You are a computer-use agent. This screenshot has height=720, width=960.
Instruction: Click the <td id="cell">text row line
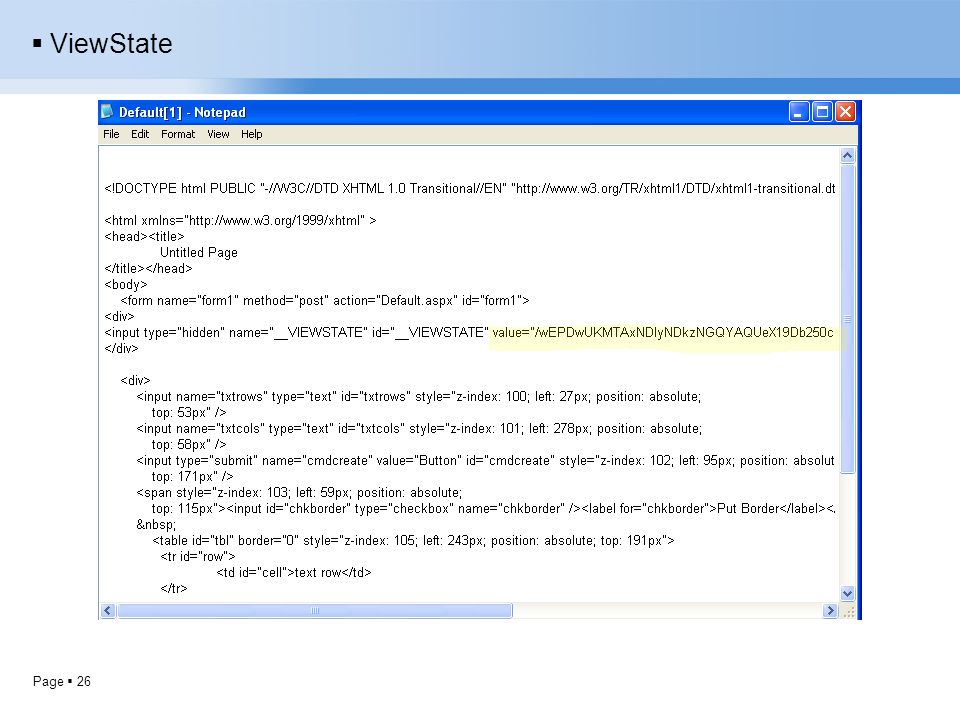coord(293,572)
